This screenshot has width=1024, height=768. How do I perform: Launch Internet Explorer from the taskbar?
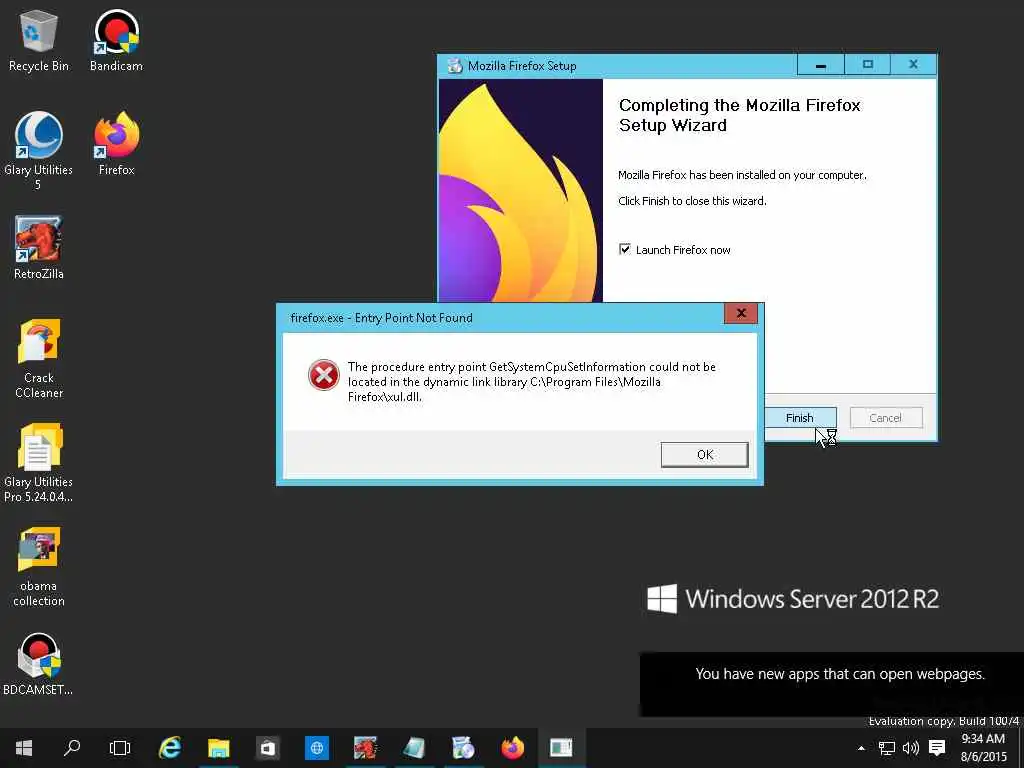click(x=170, y=748)
